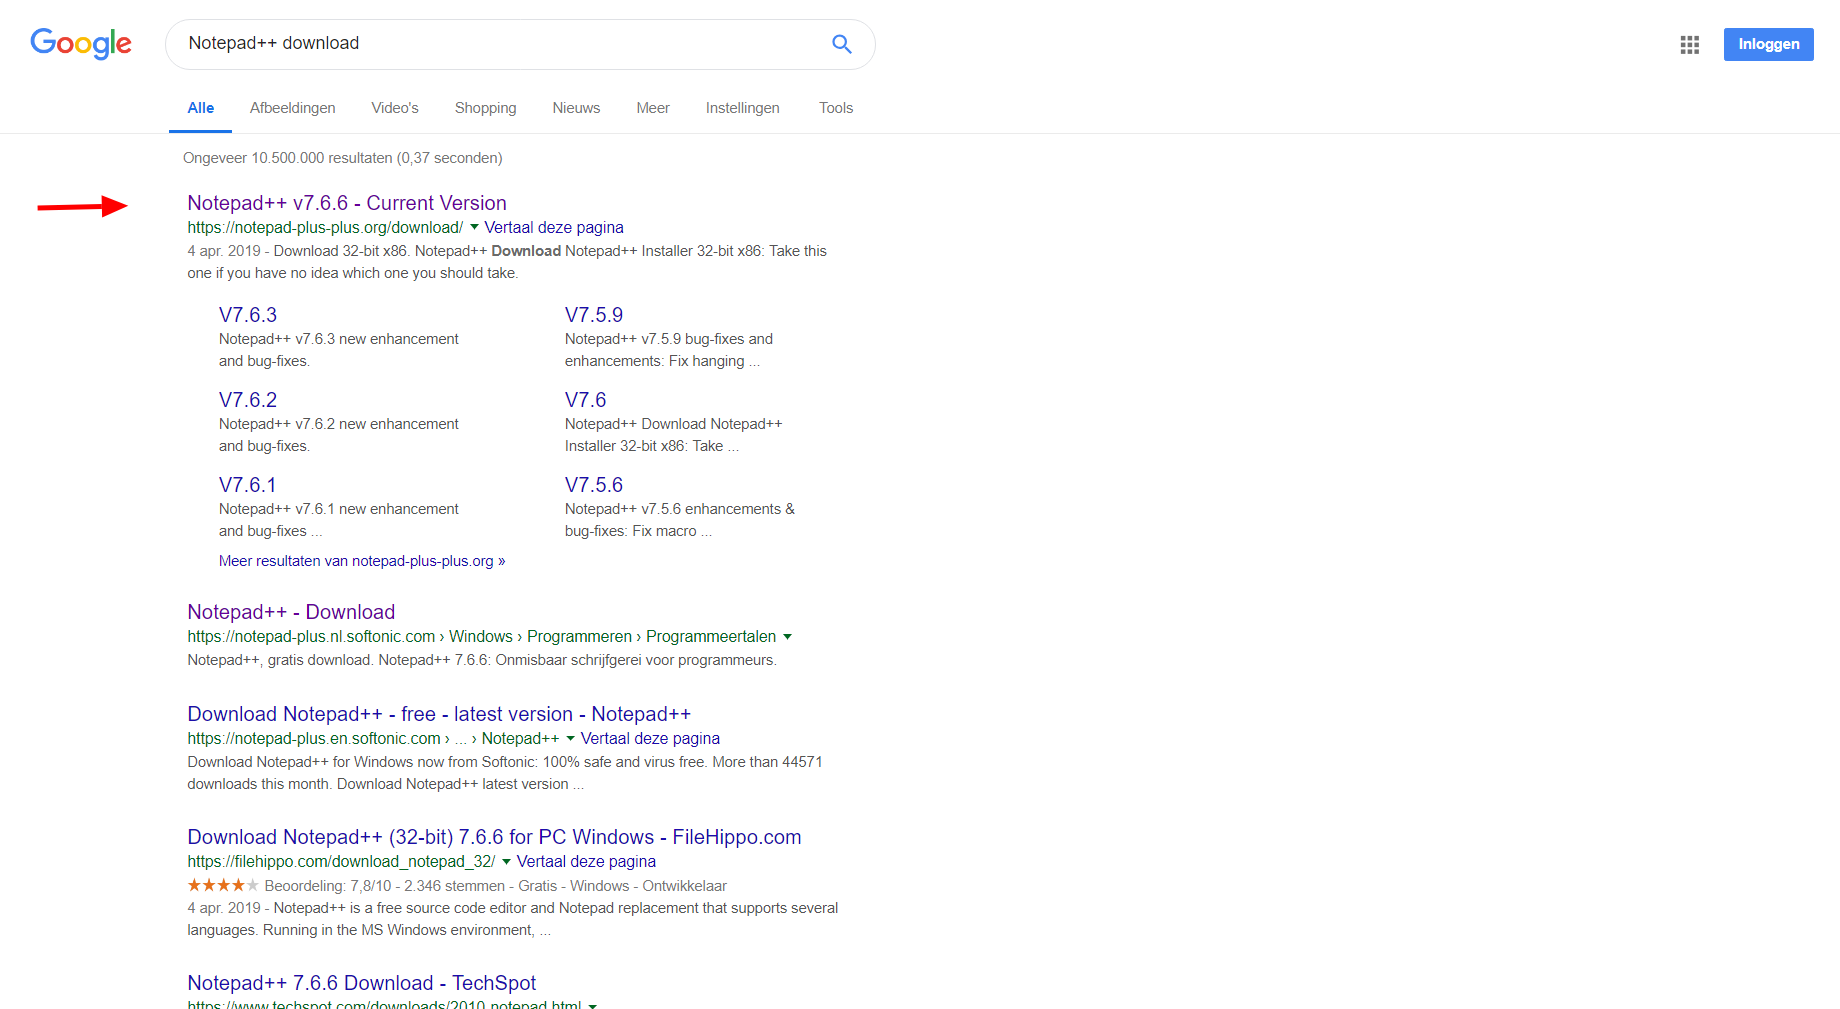The height and width of the screenshot is (1009, 1840).
Task: Click Vertaal deze pagina for en.softonic.com result
Action: coord(650,739)
